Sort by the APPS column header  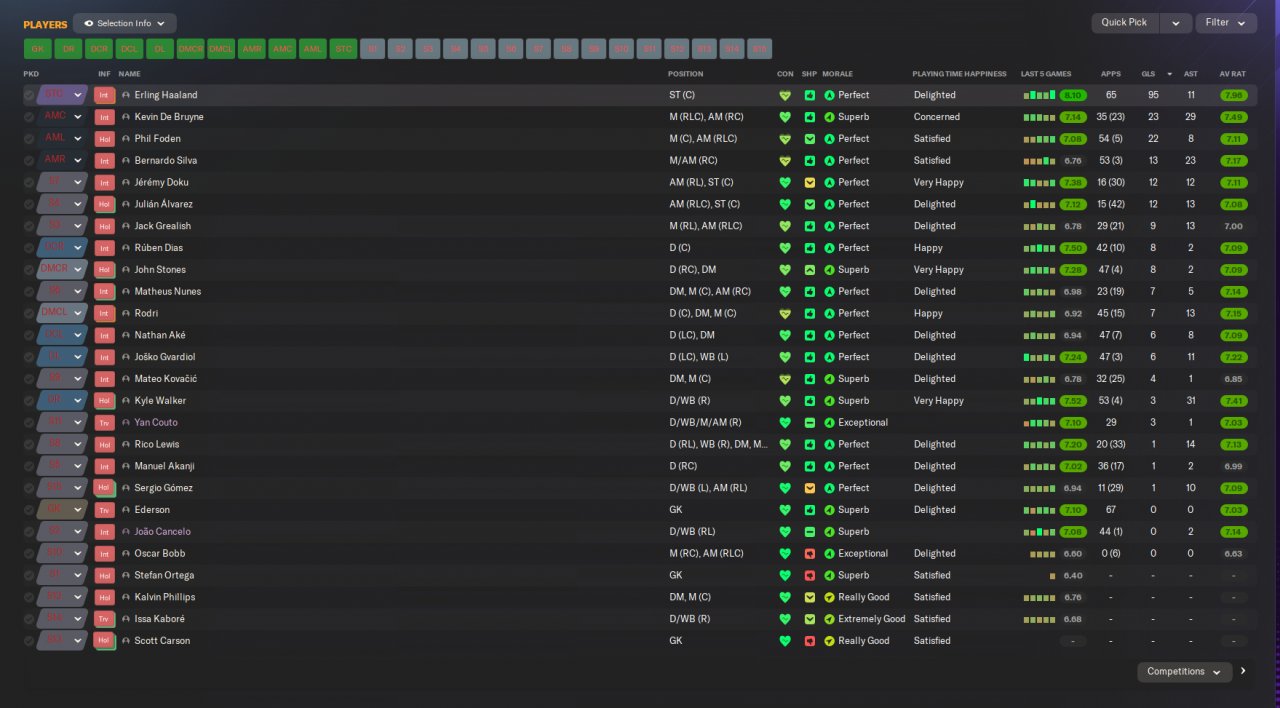(x=1110, y=74)
